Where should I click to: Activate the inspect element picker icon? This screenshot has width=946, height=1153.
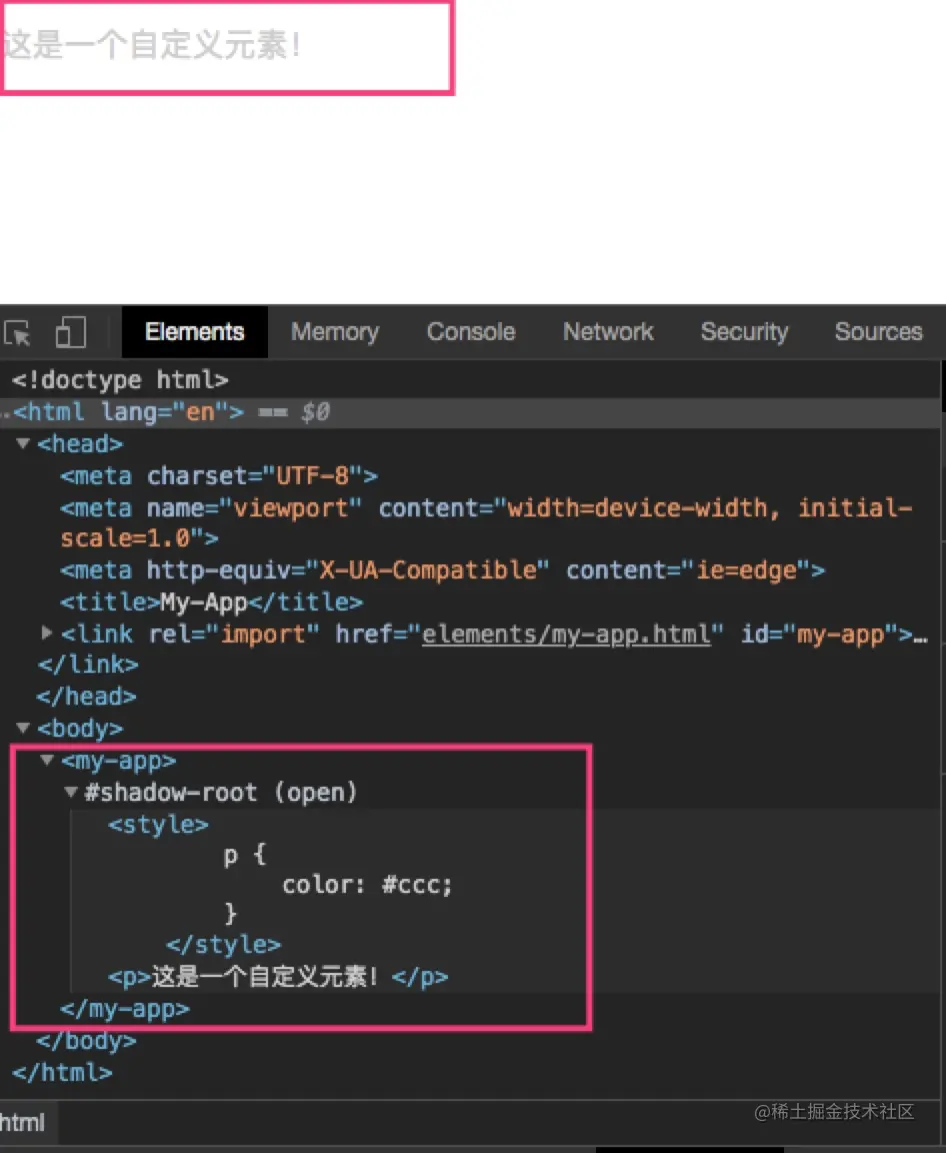click(x=18, y=332)
